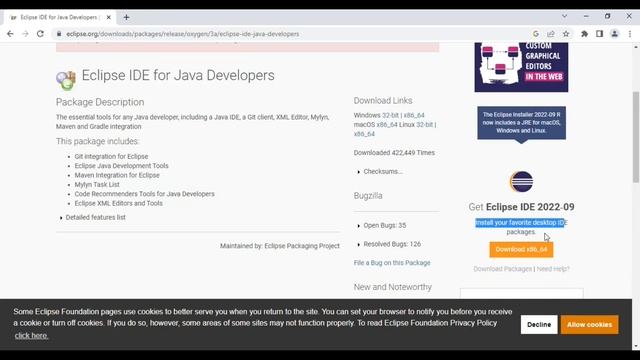Screen dimensions: 640x360
Task: Click the Allow cookies button
Action: [589, 324]
